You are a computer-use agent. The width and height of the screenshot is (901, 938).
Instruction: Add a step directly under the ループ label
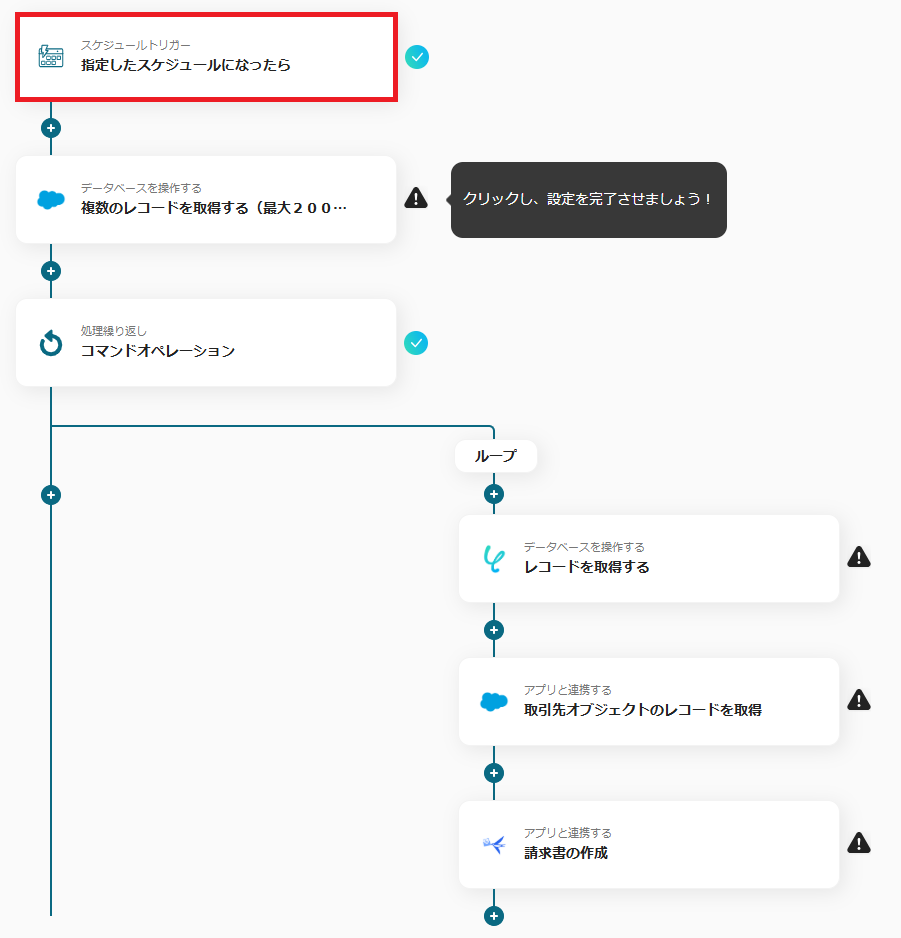click(x=494, y=494)
